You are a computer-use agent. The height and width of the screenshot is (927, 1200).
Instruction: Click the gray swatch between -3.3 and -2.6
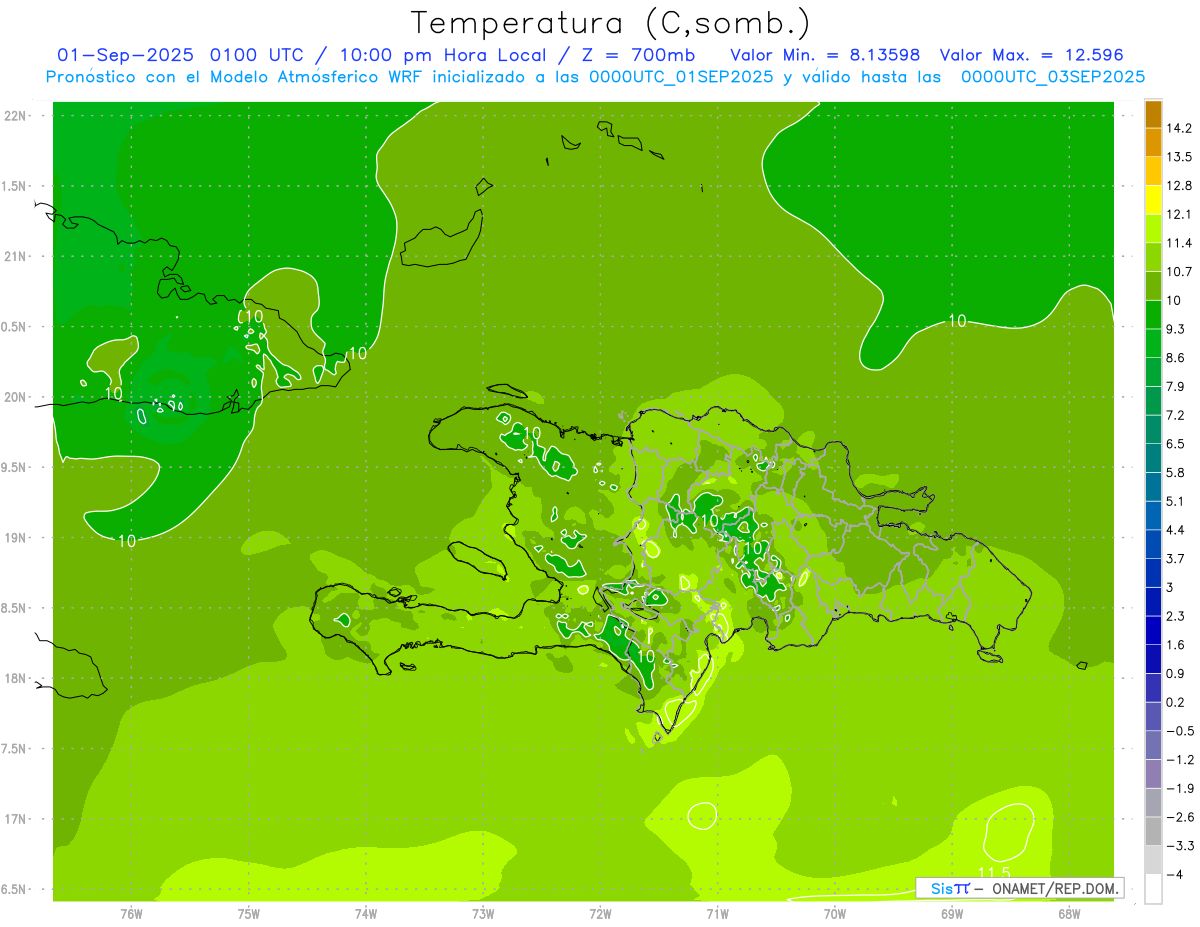pos(1153,830)
